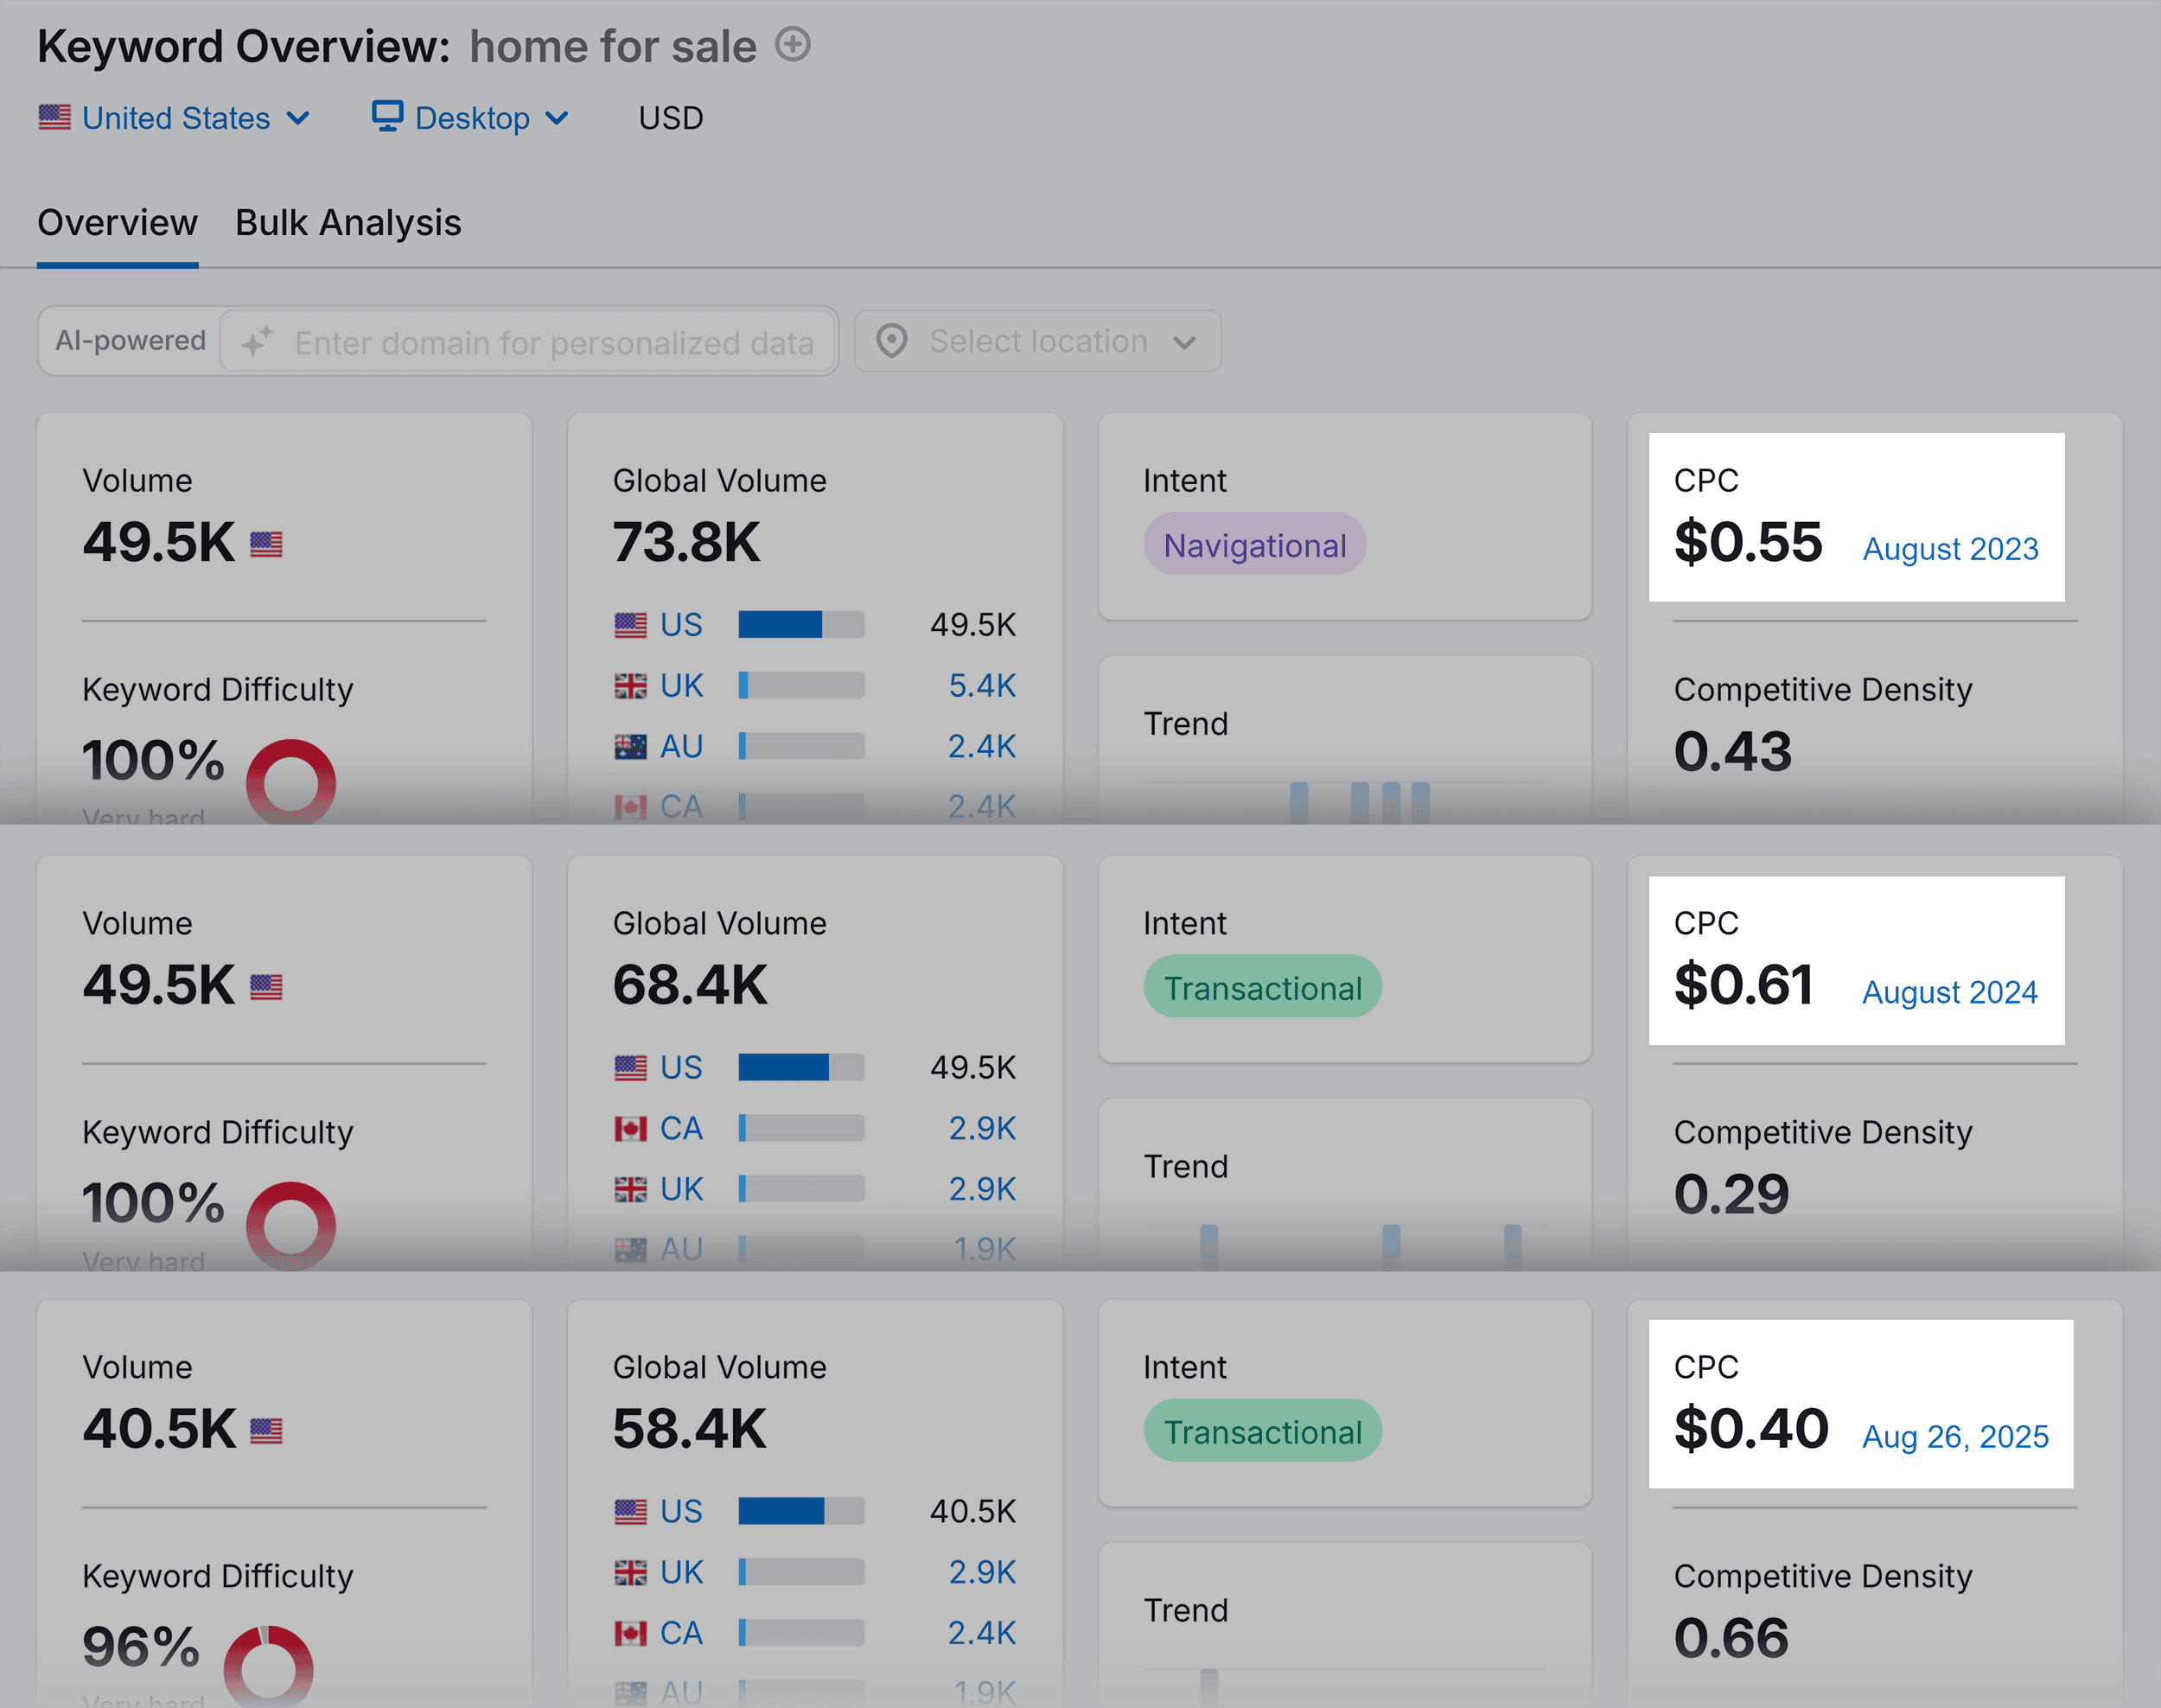Open the Desktop device dropdown
Viewport: 2161px width, 1708px height.
tap(472, 118)
